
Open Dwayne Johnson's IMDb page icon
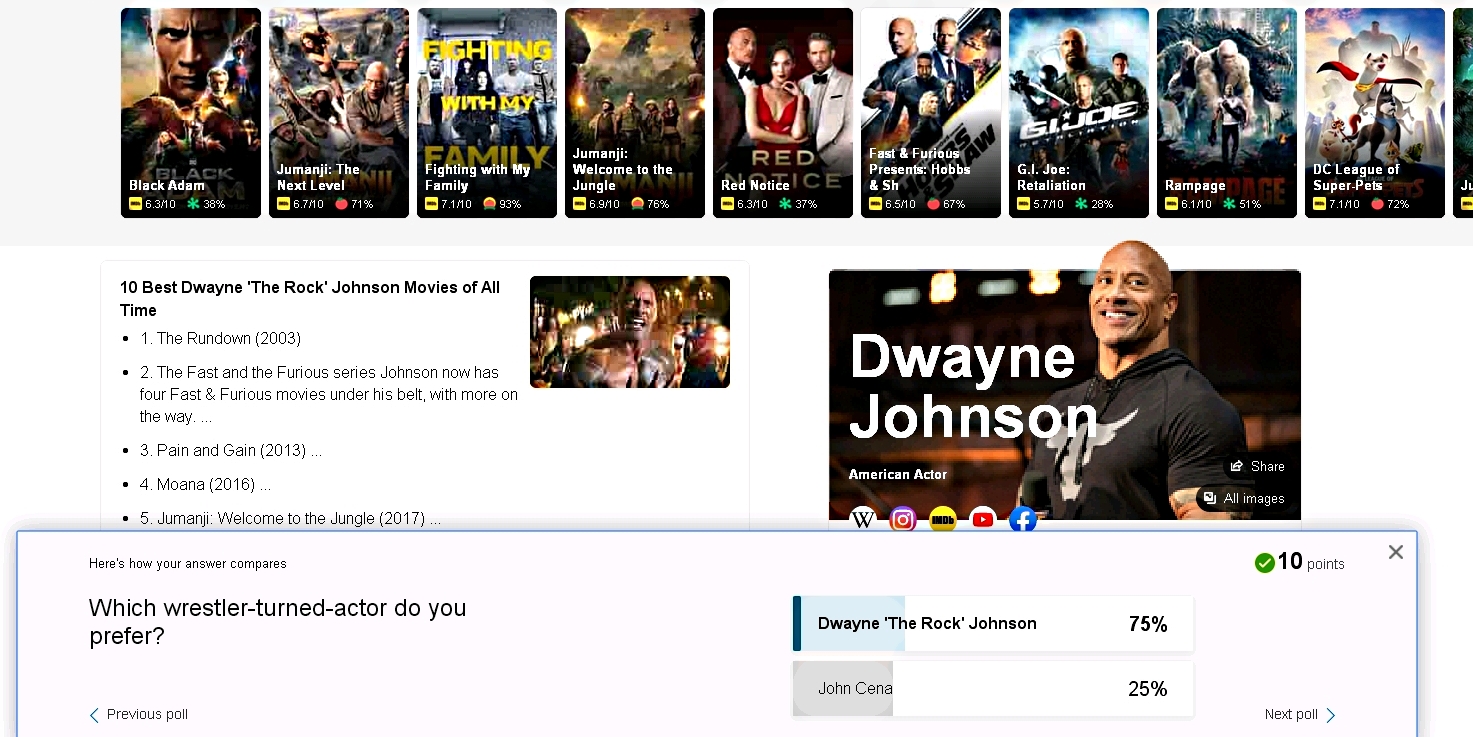tap(943, 520)
